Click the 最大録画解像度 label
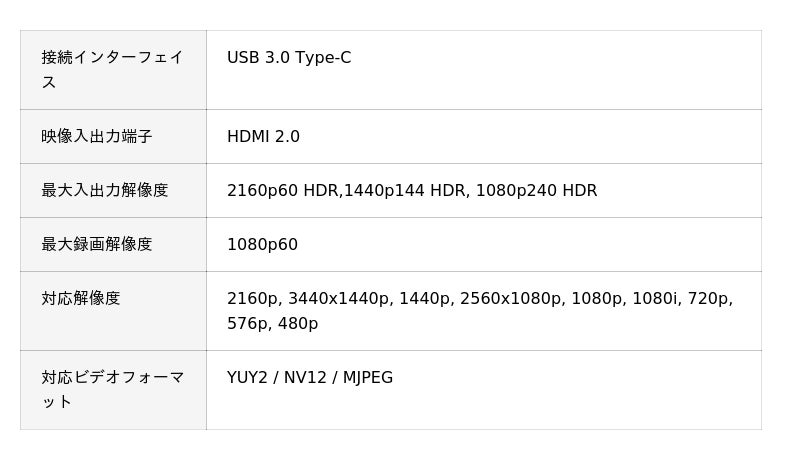Viewport: 800px width, 460px height. point(97,245)
